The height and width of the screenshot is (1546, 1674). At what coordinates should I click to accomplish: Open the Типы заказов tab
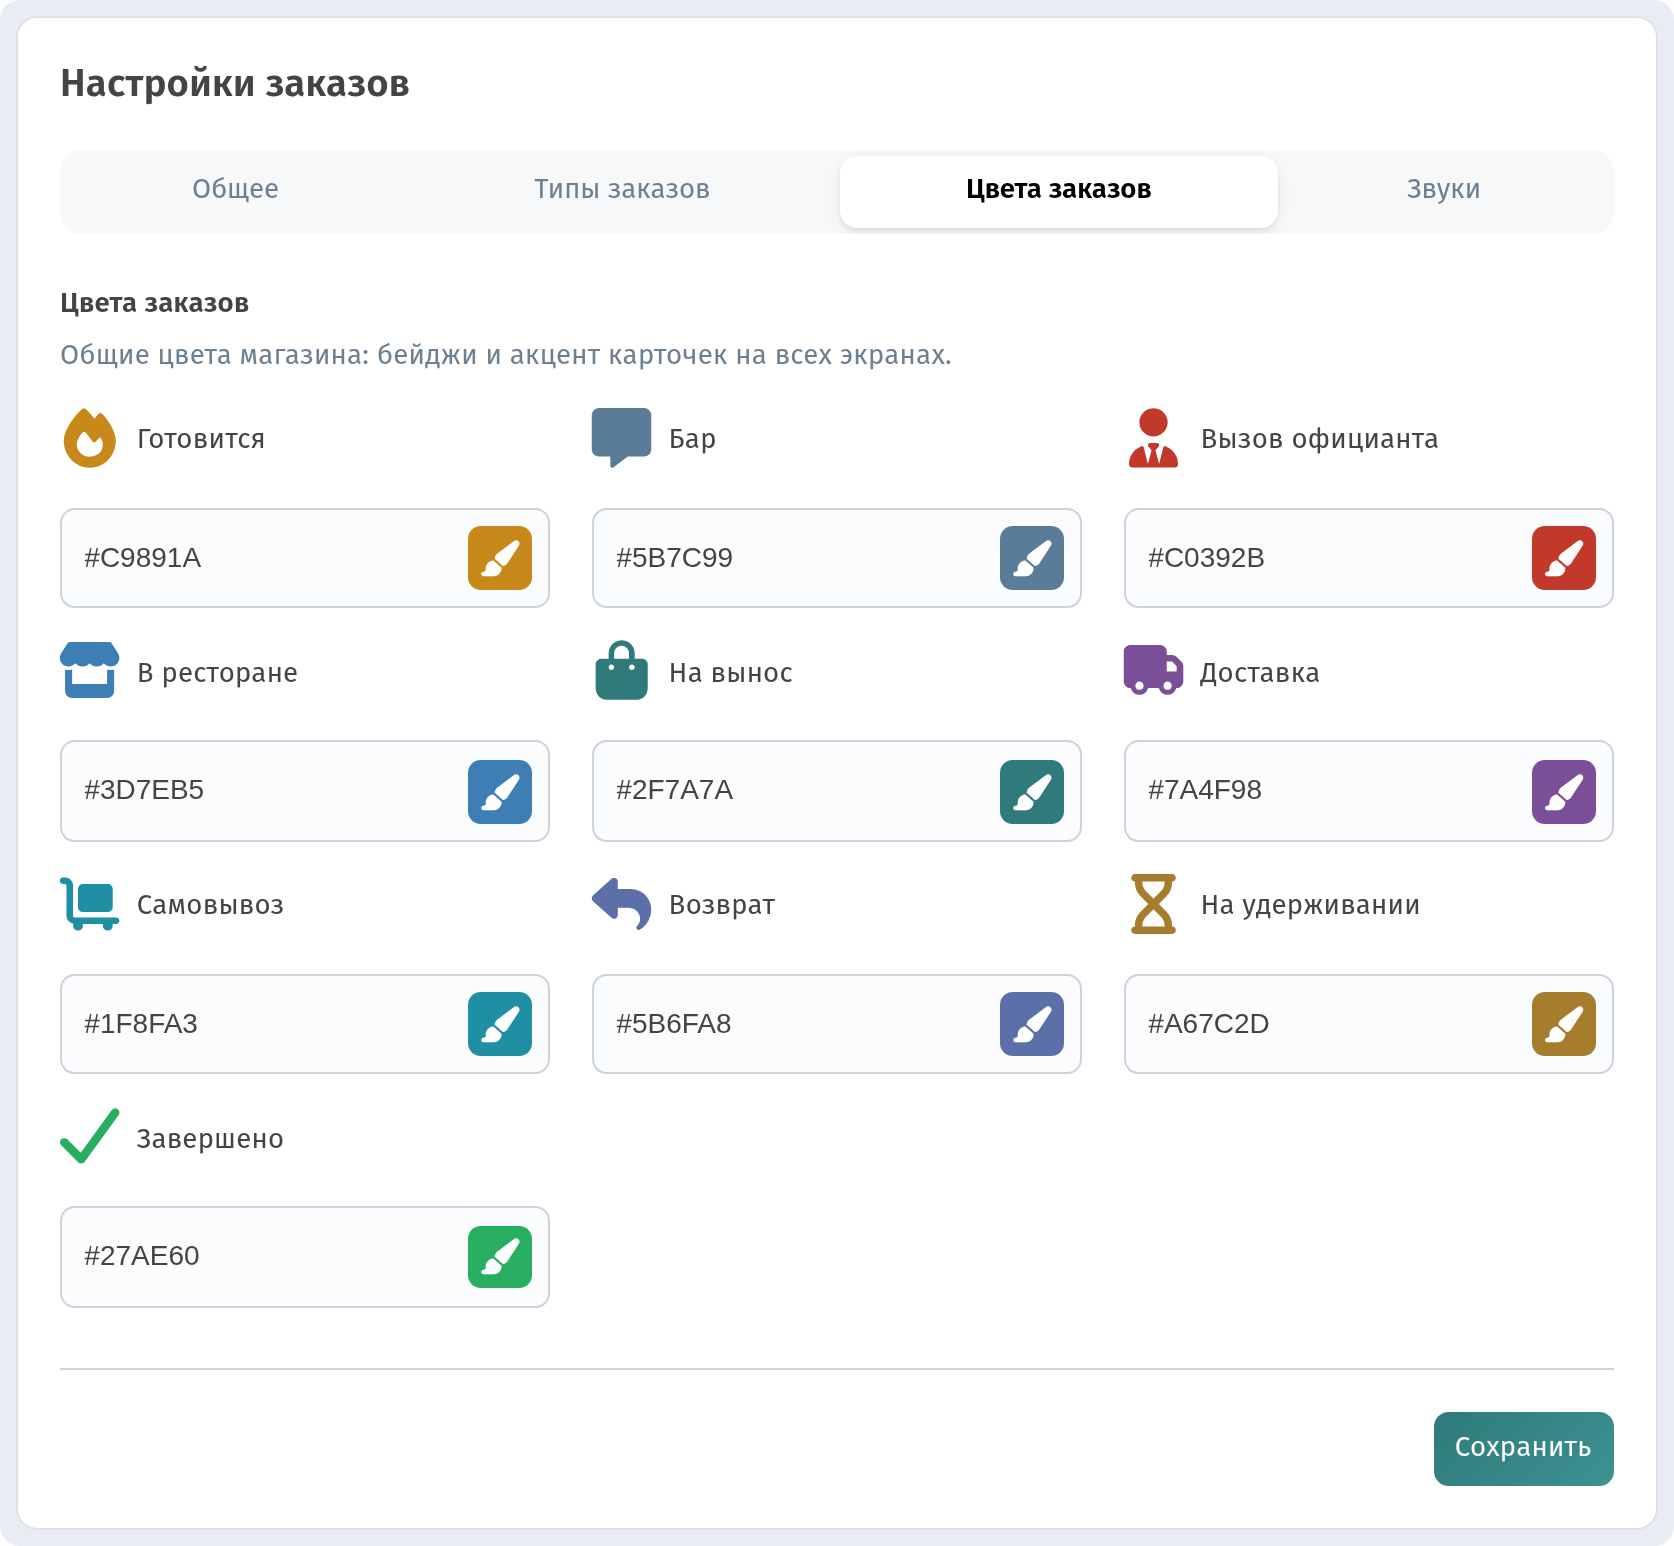point(622,190)
